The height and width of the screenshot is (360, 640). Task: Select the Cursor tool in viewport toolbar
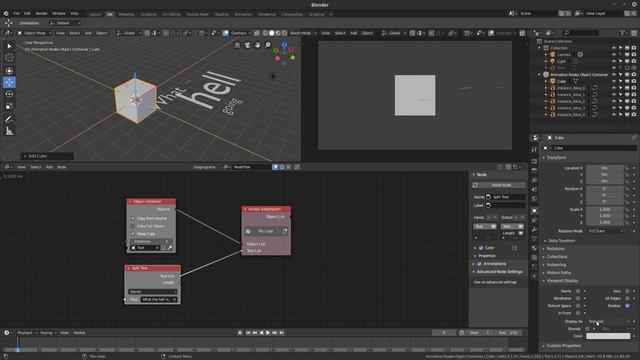[x=9, y=58]
